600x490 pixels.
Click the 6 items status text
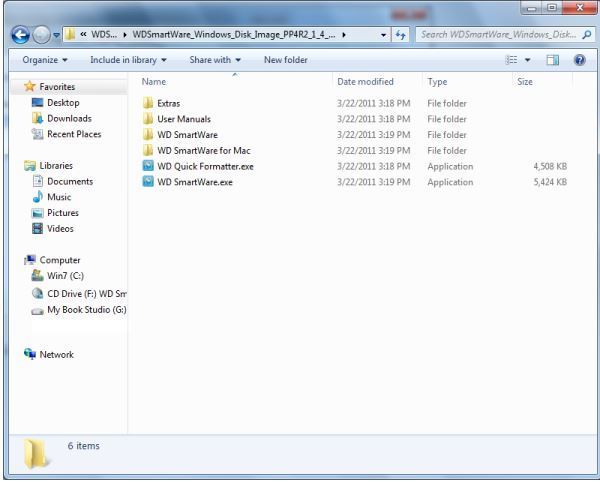[x=83, y=446]
